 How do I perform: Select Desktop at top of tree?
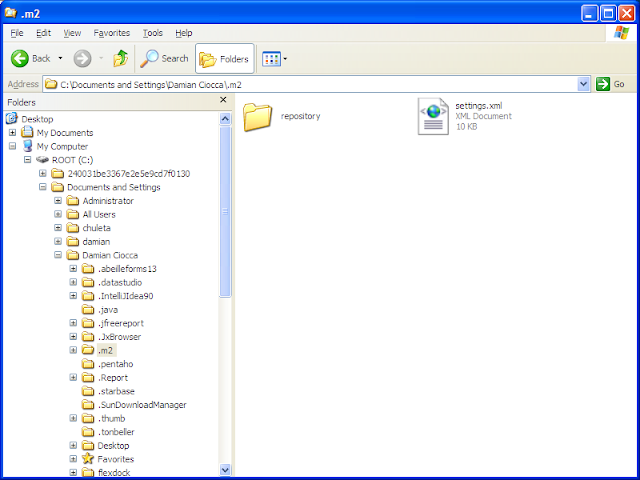(x=37, y=119)
